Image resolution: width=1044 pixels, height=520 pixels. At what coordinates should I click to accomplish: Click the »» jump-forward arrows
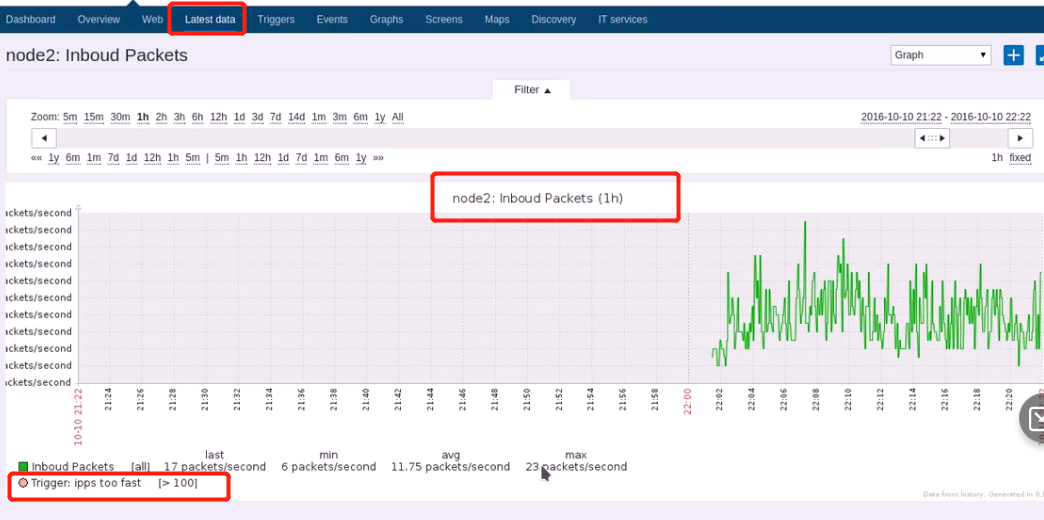tap(378, 158)
